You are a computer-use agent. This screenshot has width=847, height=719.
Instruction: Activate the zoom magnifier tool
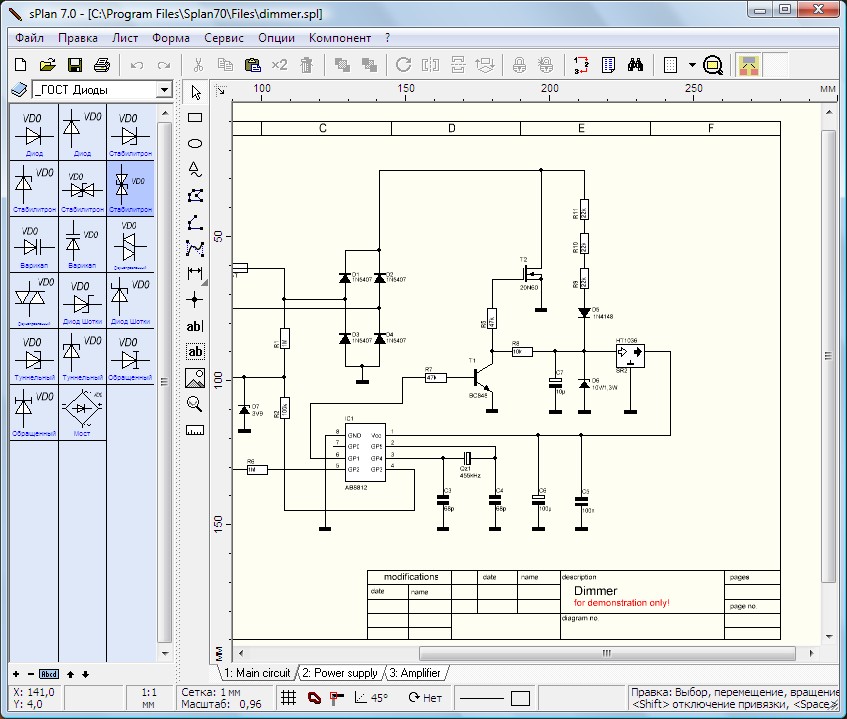coord(195,404)
